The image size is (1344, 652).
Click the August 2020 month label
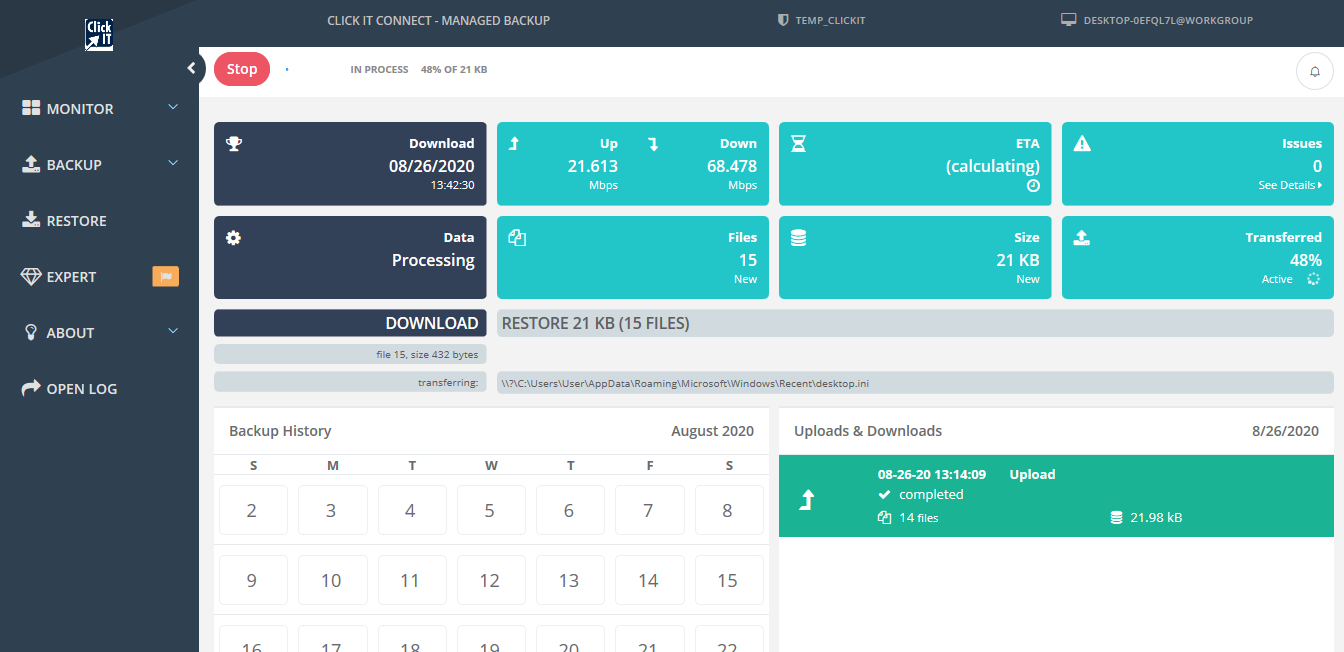[712, 431]
